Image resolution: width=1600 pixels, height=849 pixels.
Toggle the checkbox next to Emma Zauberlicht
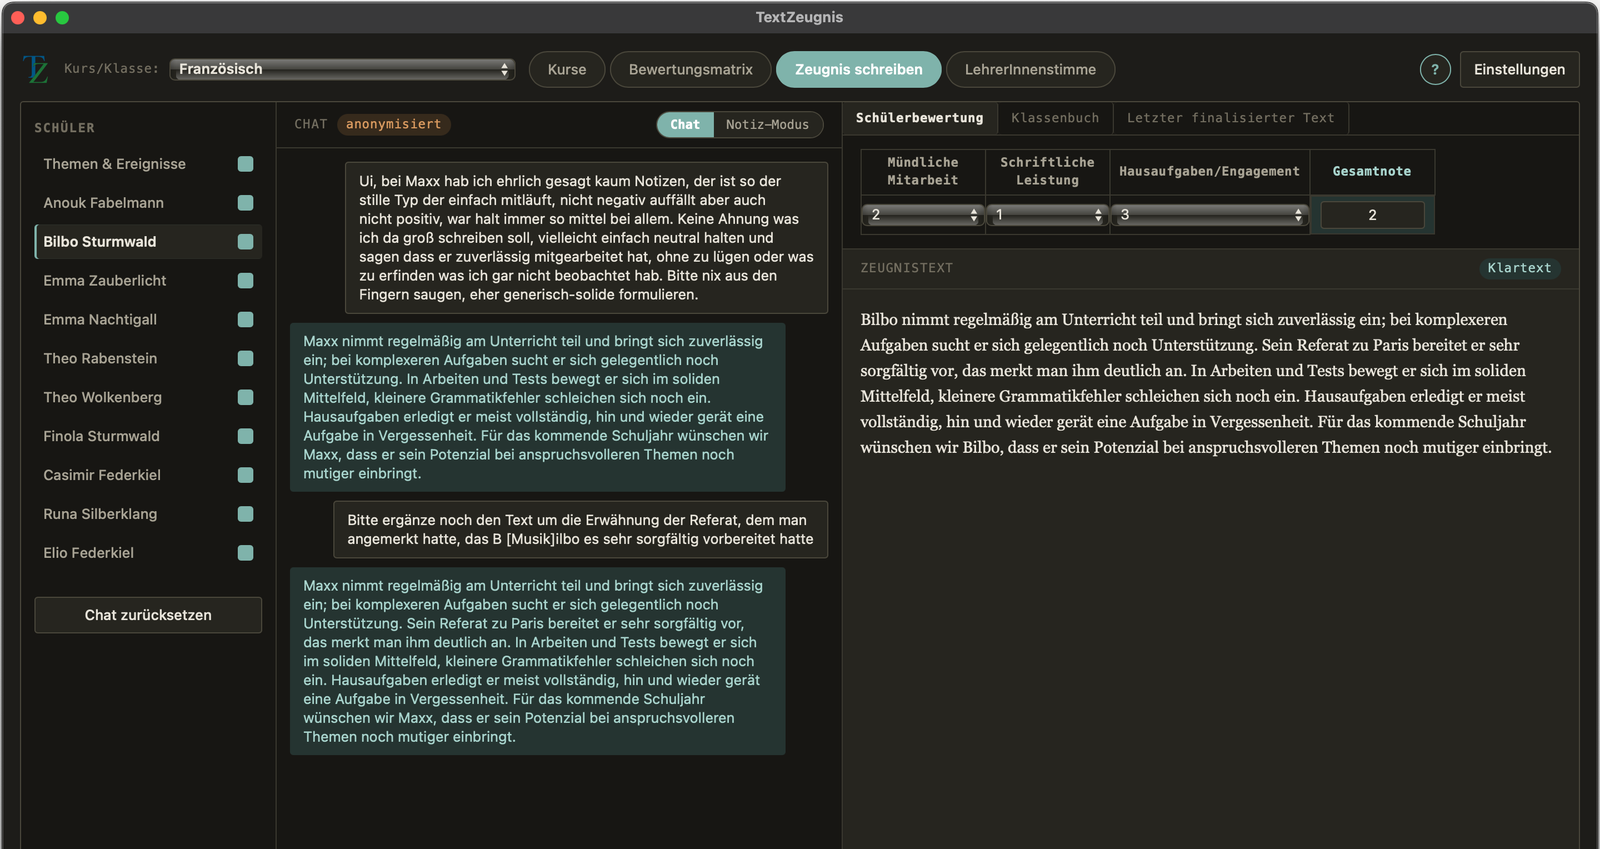(x=245, y=281)
